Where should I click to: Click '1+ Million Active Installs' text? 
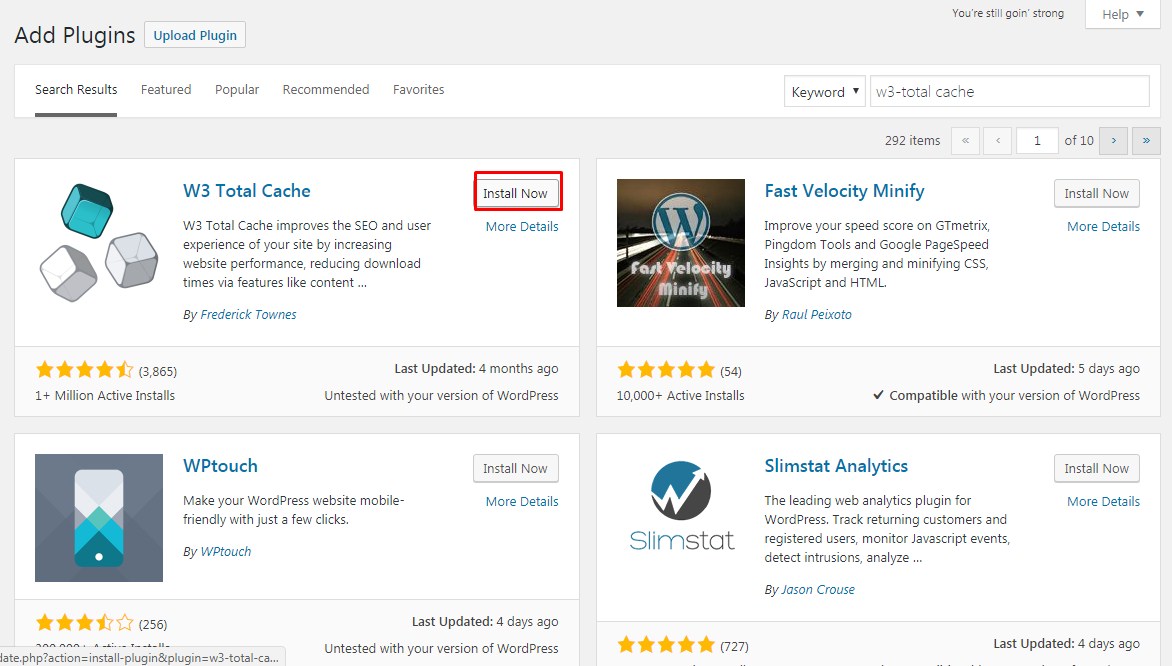click(105, 395)
